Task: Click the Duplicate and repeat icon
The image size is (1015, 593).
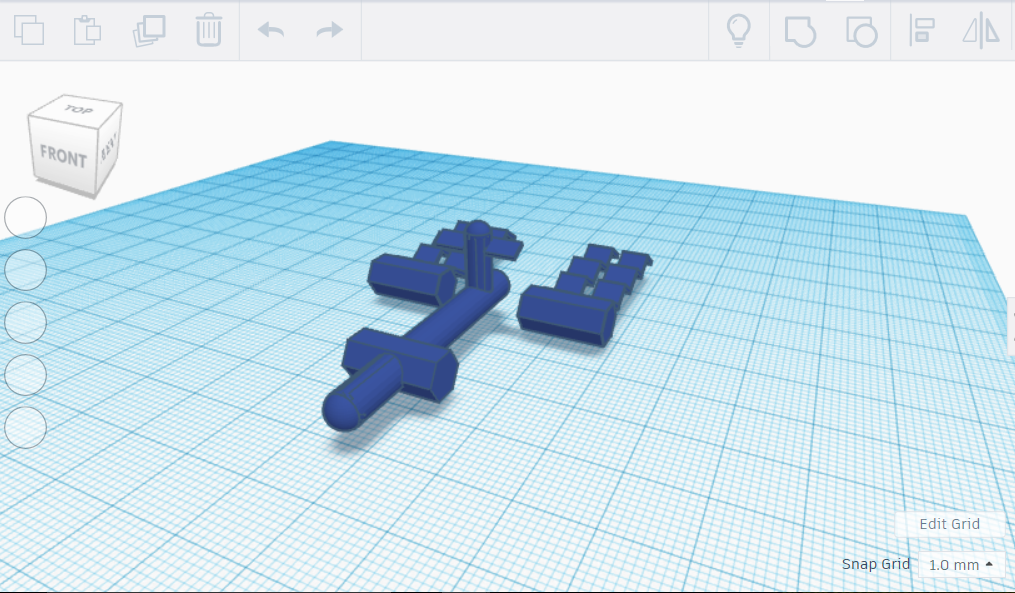Action: (x=149, y=30)
